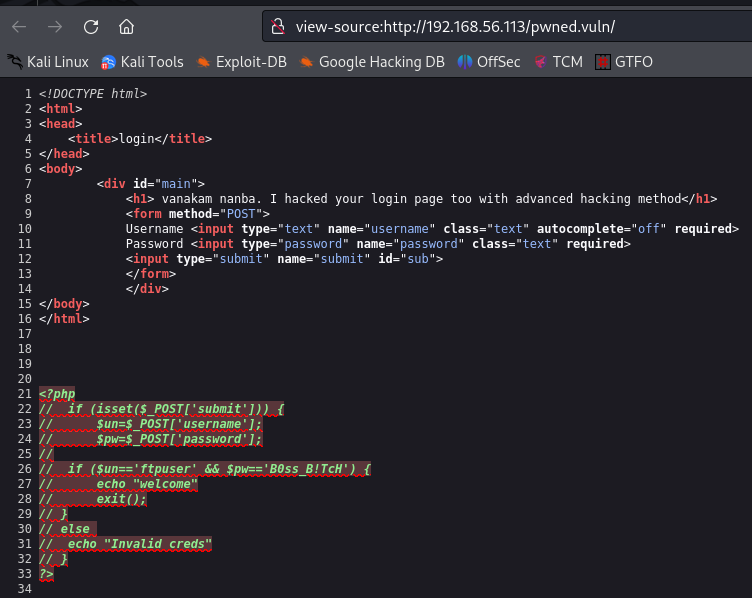752x598 pixels.
Task: Click the h1 'vanakam nanba' line
Action: (x=420, y=199)
